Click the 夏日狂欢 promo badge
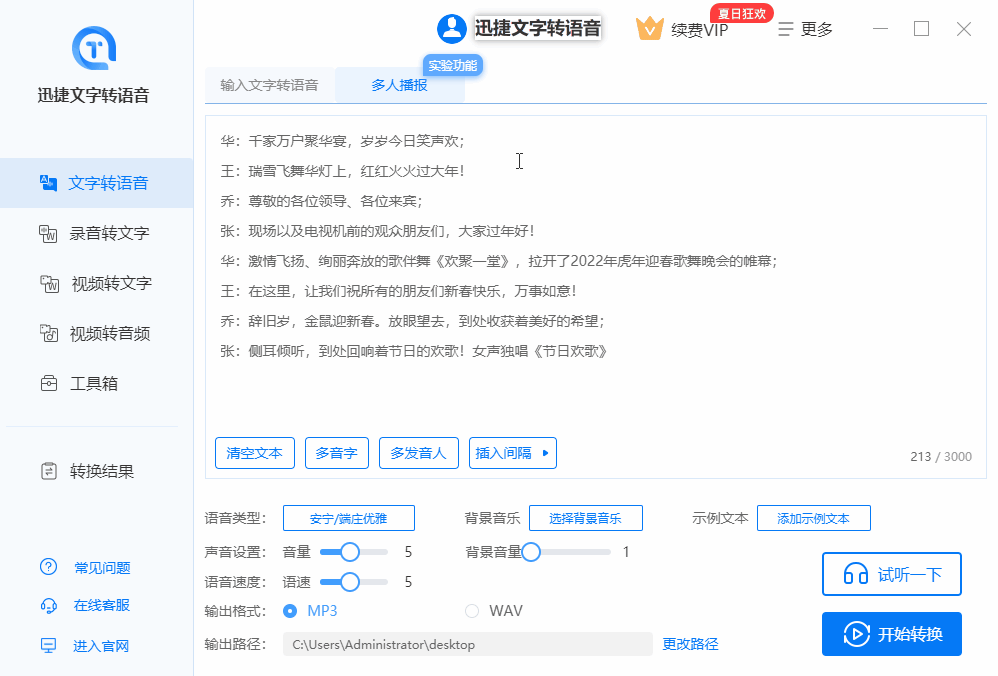Screen dimensions: 998x676 point(741,13)
